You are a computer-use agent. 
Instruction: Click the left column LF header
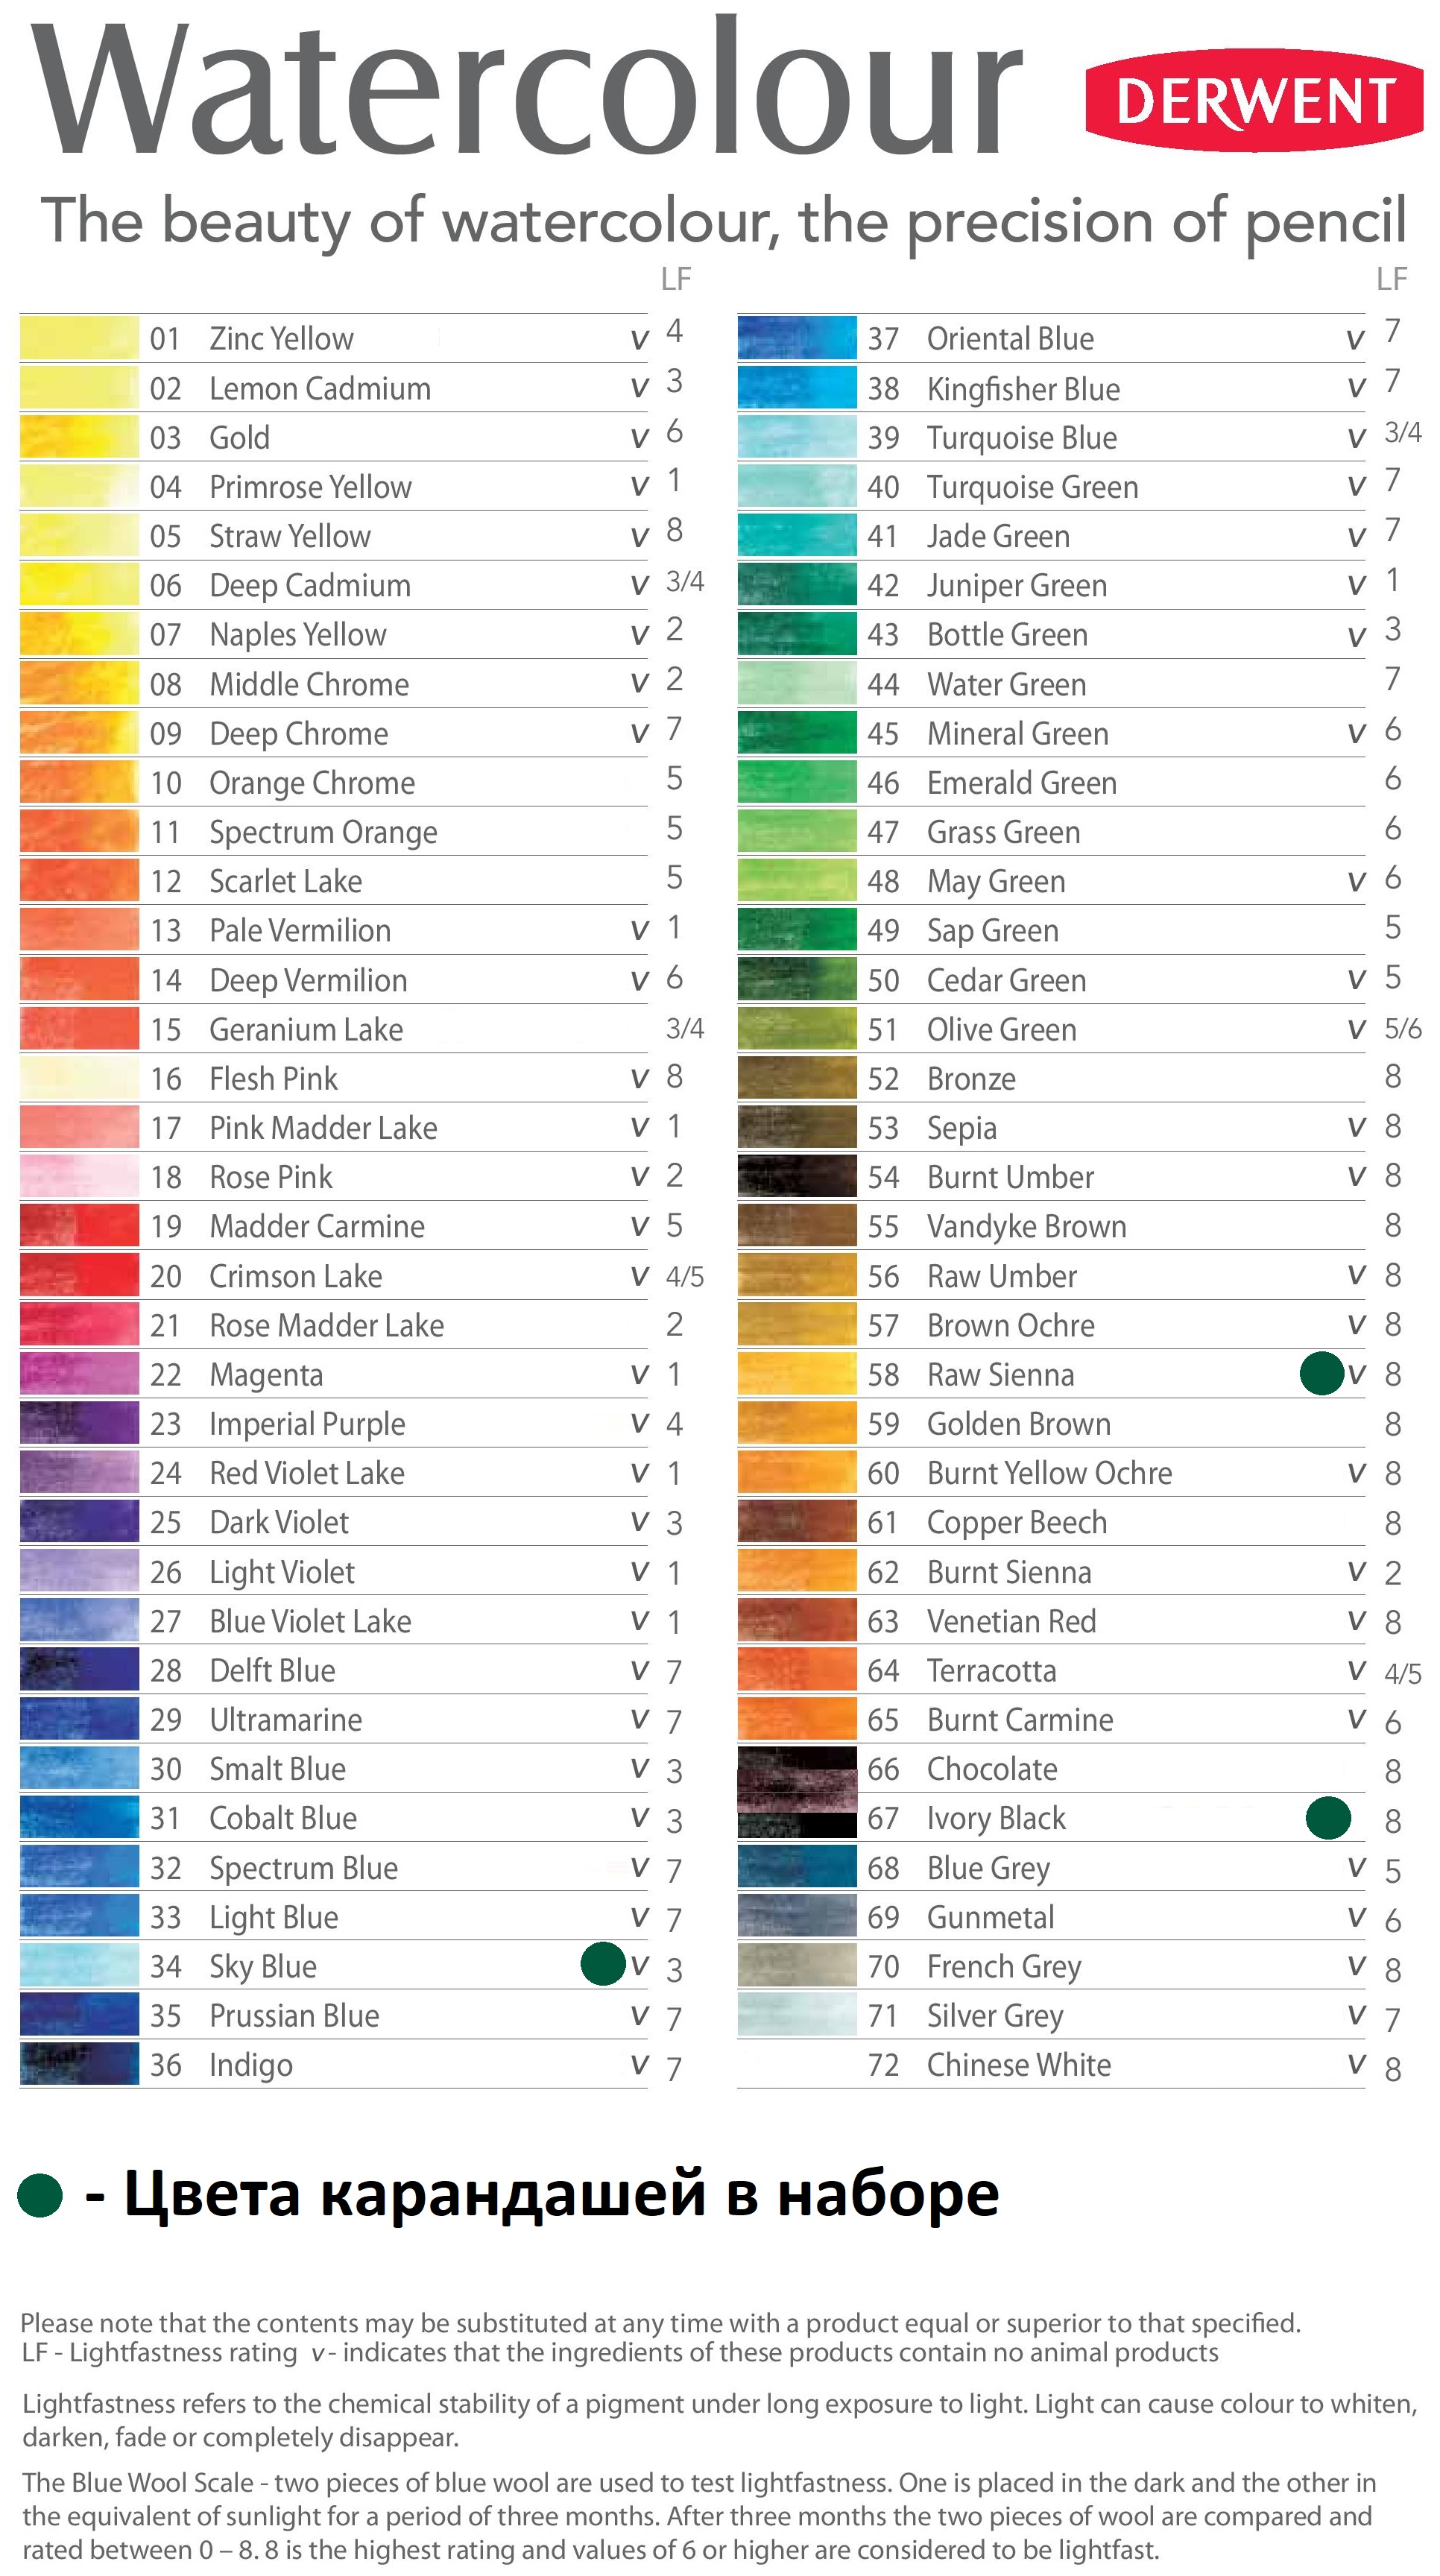tap(676, 279)
